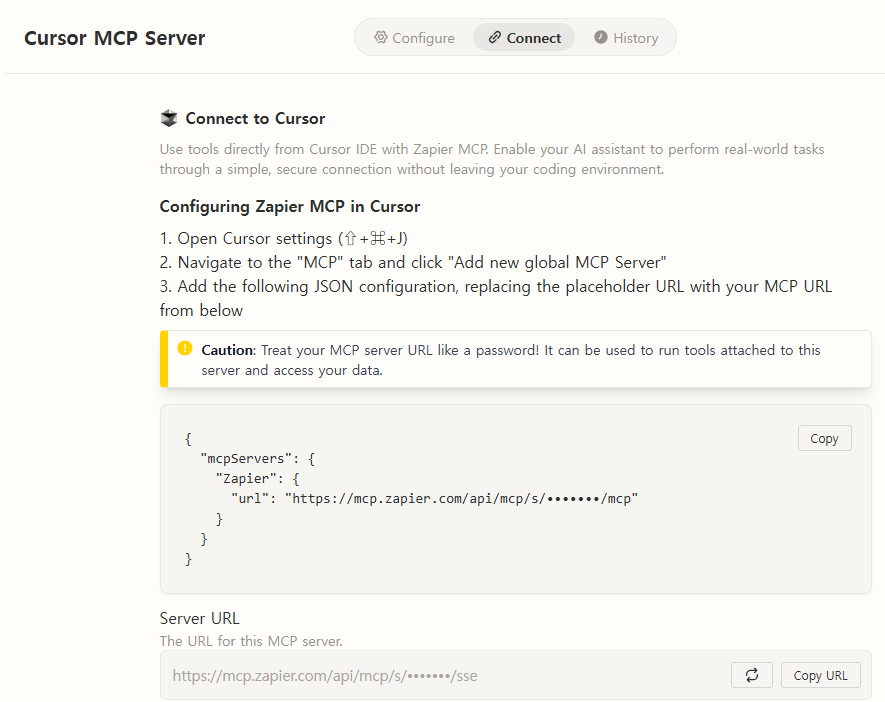
Task: Copy the JSON configuration snippet
Action: 824,438
